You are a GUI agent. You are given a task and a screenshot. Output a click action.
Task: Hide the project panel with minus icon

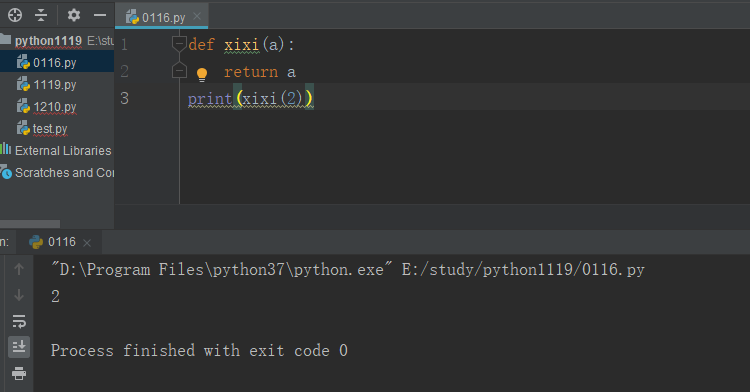click(100, 15)
